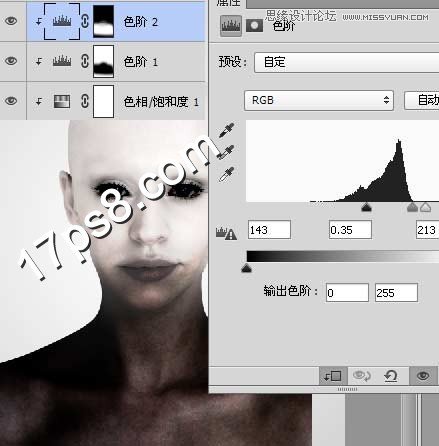Click the histogram warning recalculate icon
The height and width of the screenshot is (446, 439).
[226, 233]
